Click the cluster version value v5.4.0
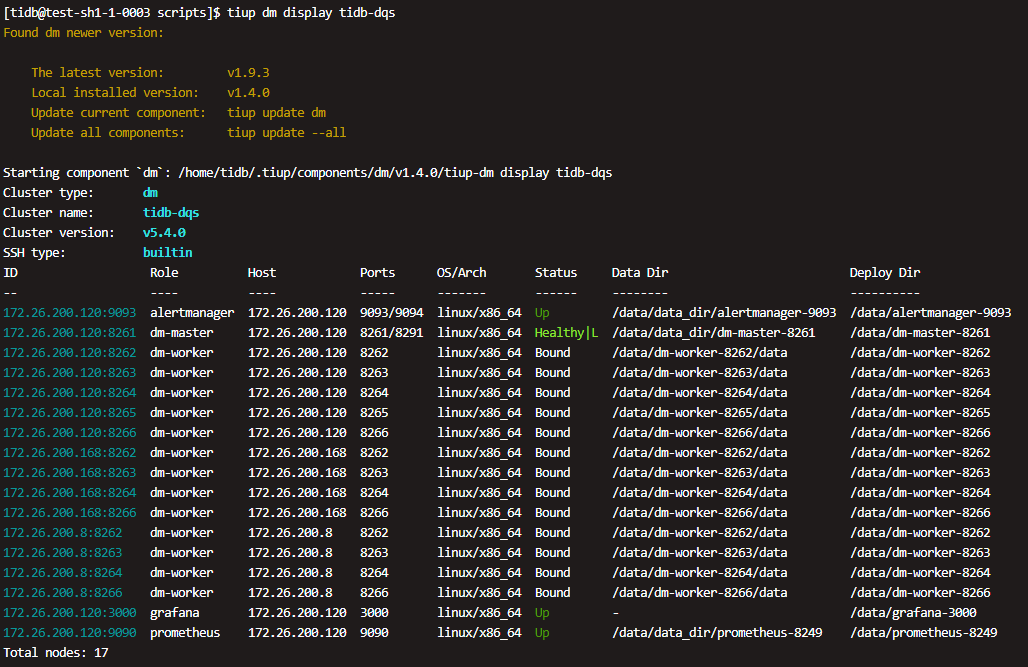Screen dimensions: 1028x667 point(164,233)
